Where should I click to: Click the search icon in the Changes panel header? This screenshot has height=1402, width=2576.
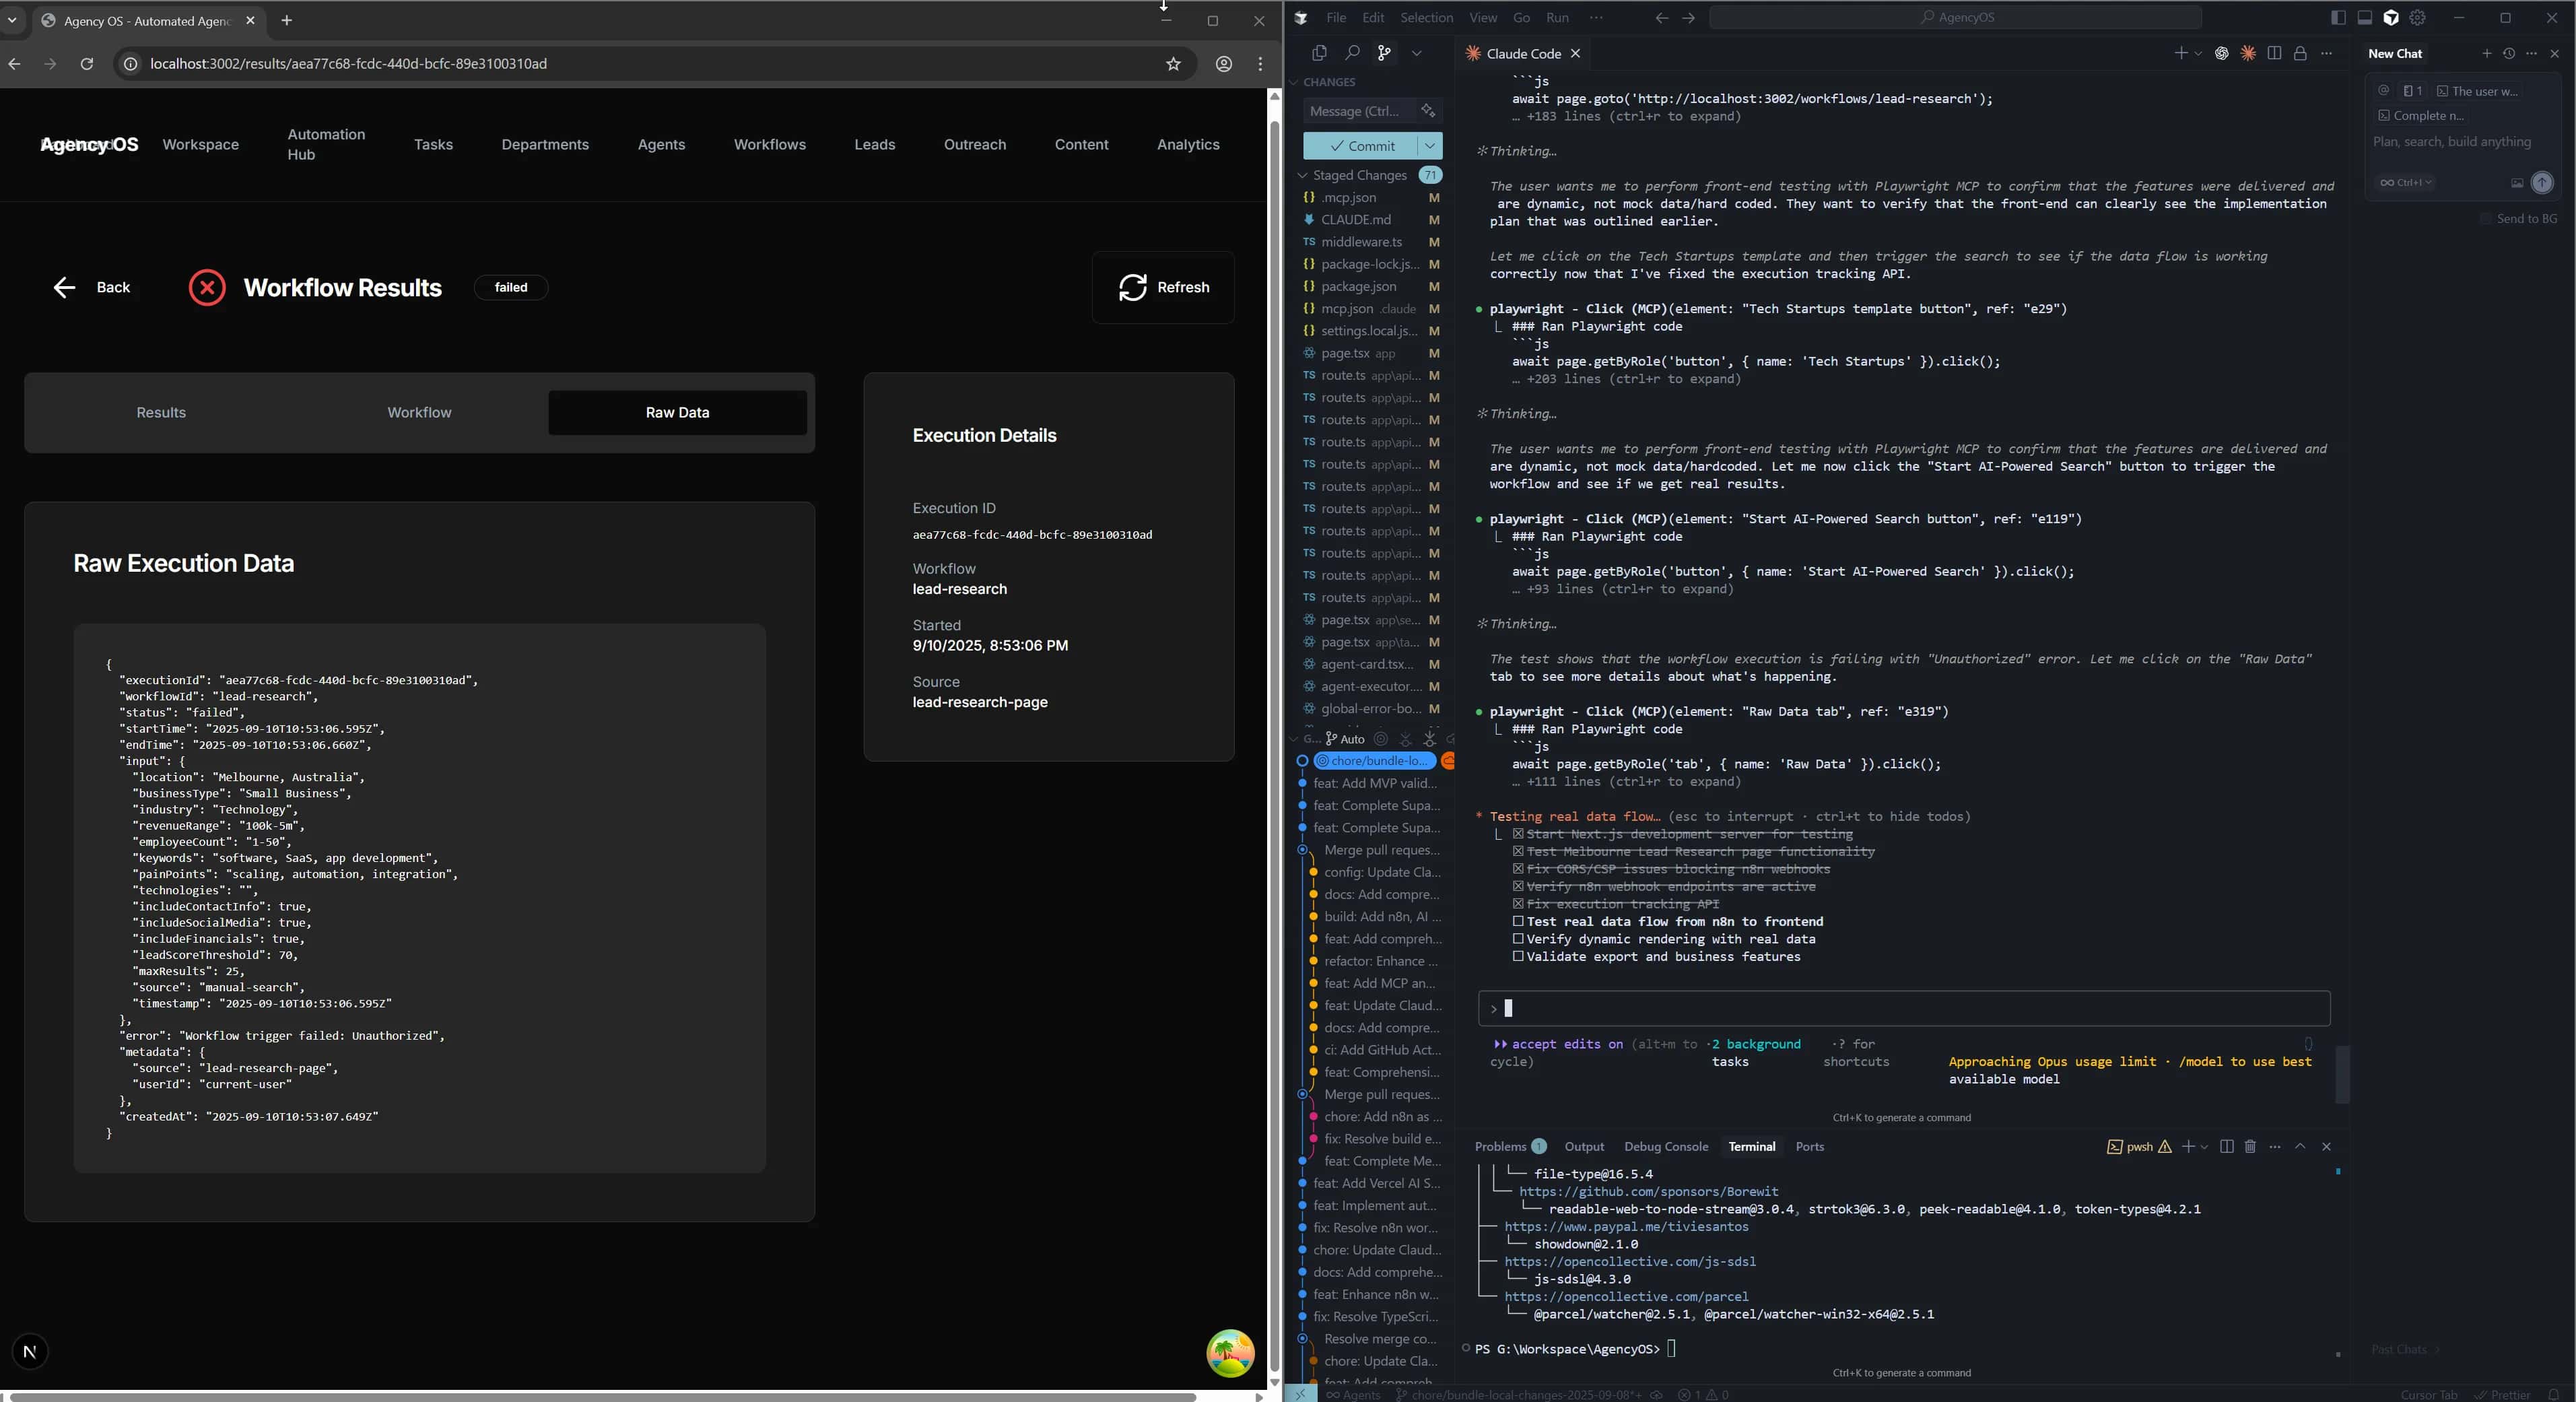click(1351, 53)
